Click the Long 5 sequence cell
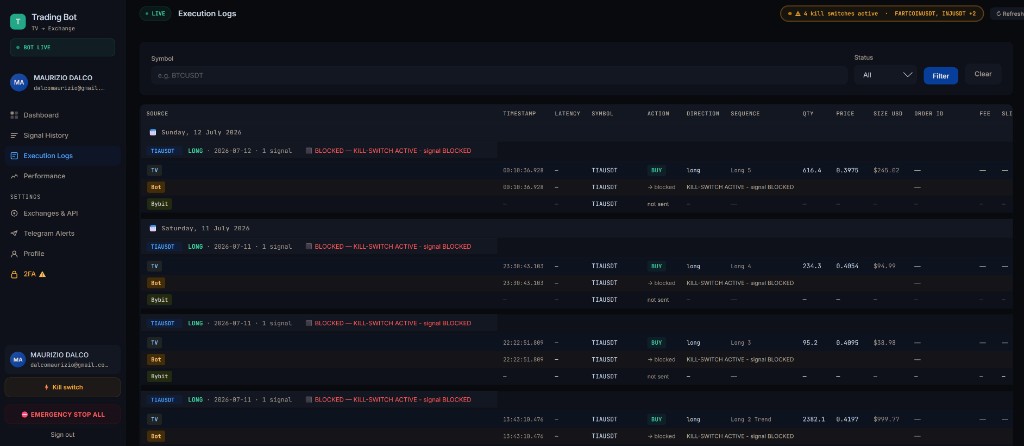Viewport: 1024px width, 446px height. (741, 170)
